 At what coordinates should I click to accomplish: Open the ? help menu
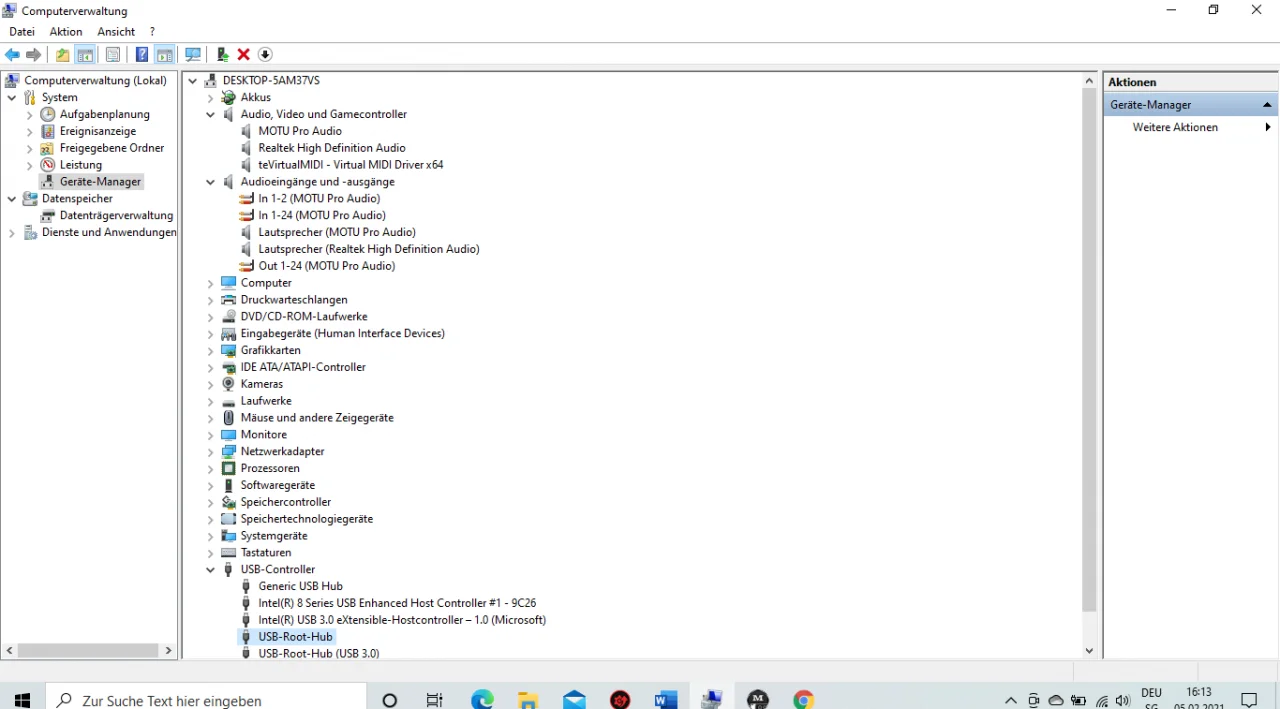(x=152, y=32)
